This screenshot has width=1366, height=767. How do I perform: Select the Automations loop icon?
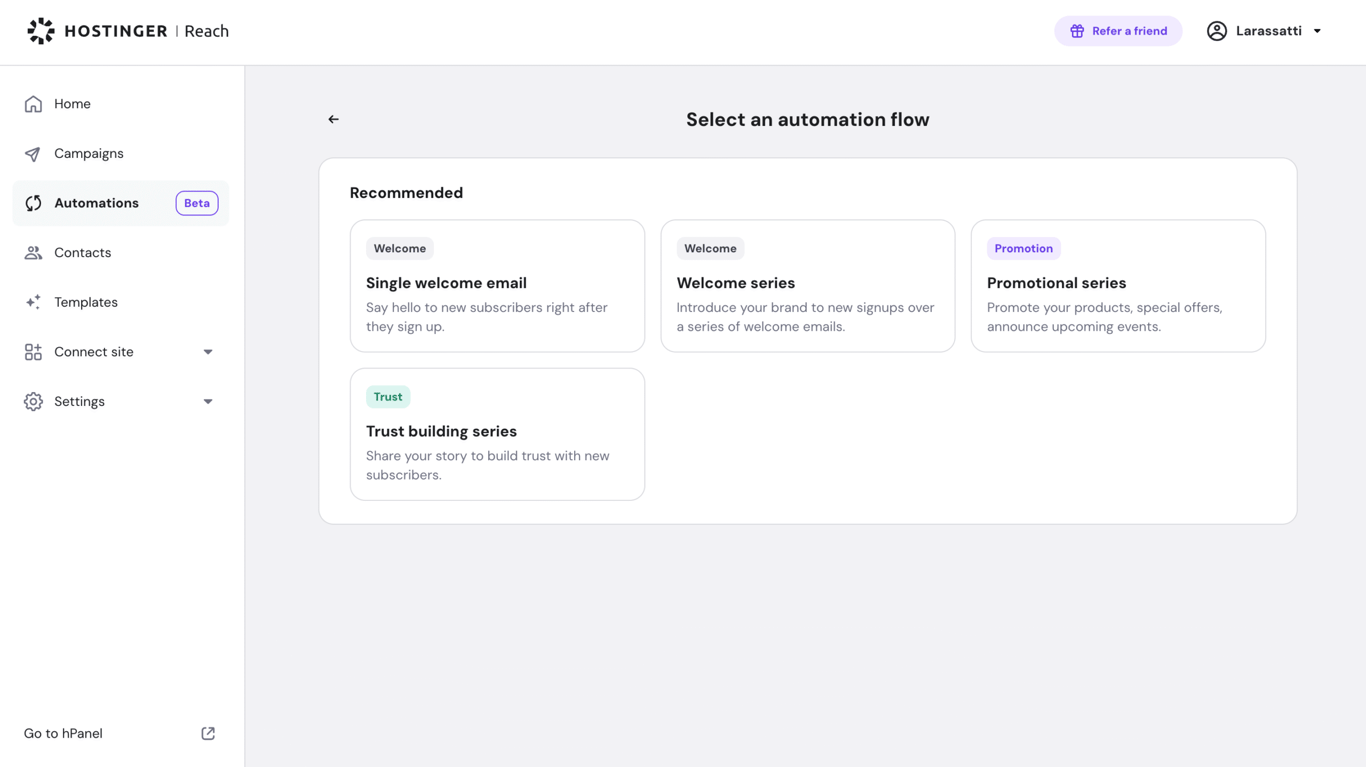click(x=33, y=202)
